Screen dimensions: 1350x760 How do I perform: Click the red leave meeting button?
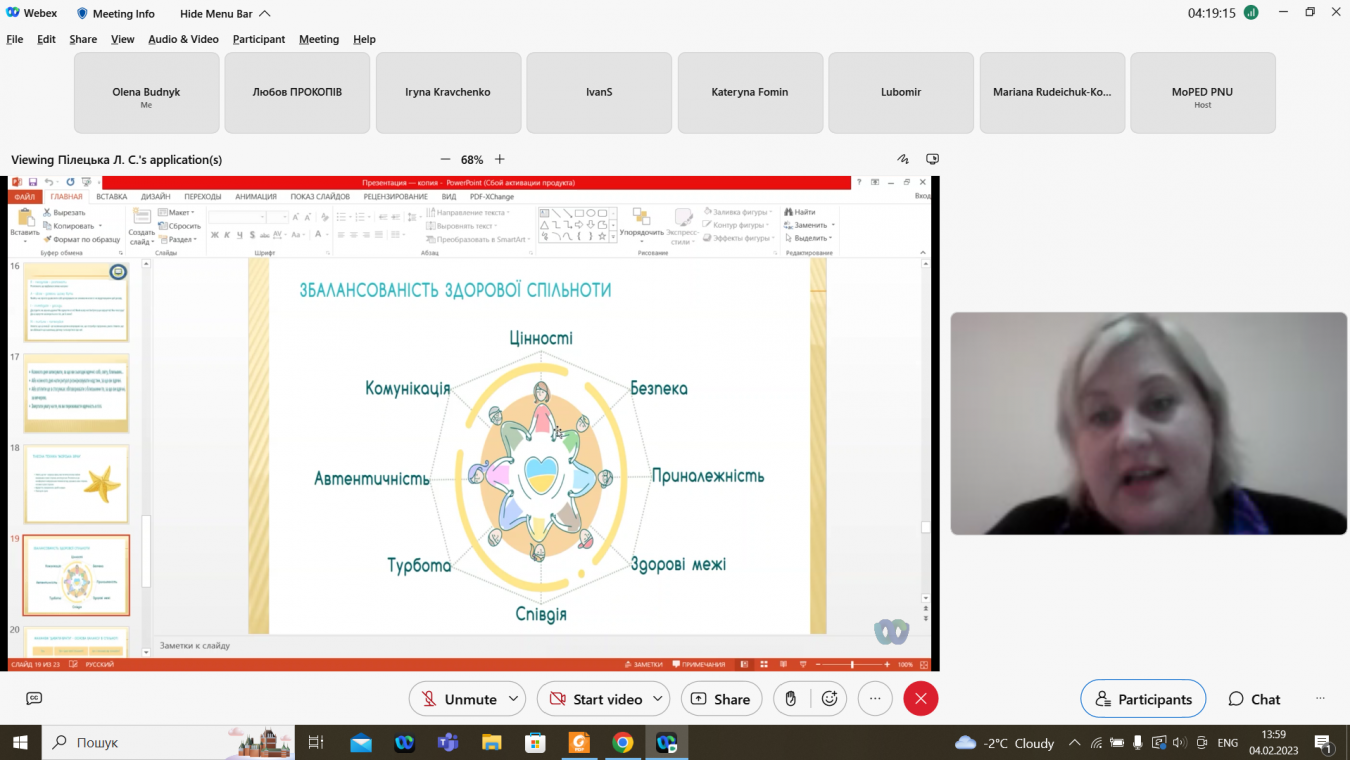(x=920, y=699)
